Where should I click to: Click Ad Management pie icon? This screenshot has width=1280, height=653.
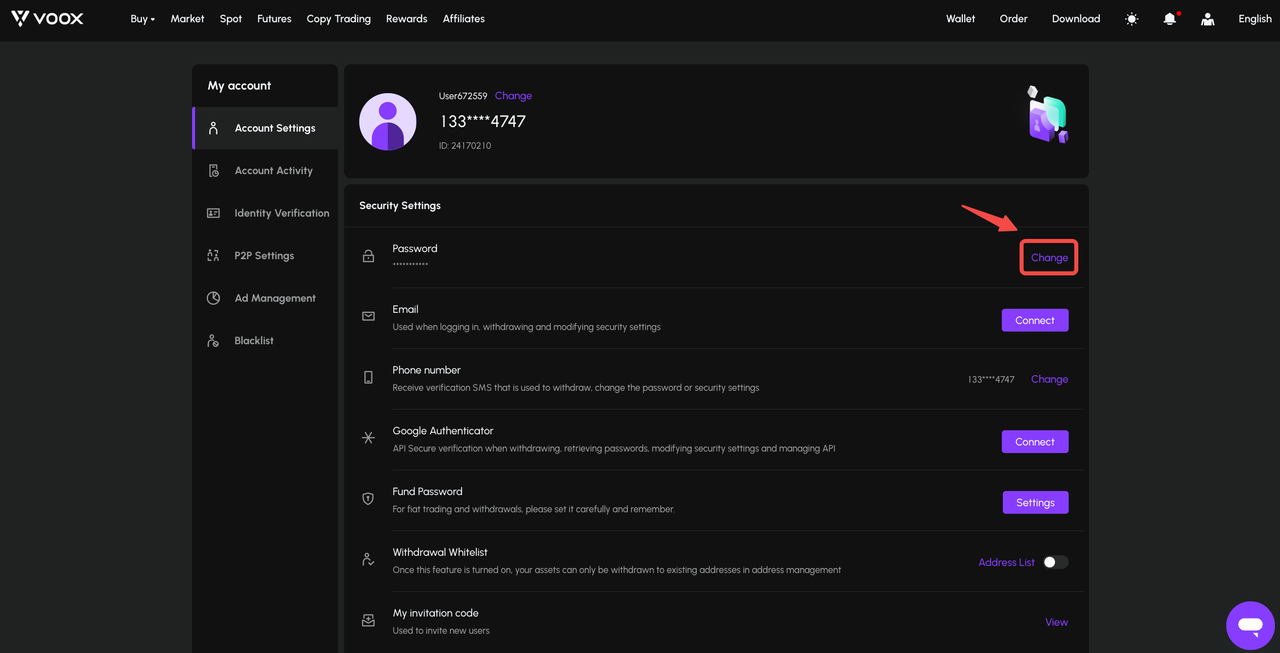click(x=213, y=298)
